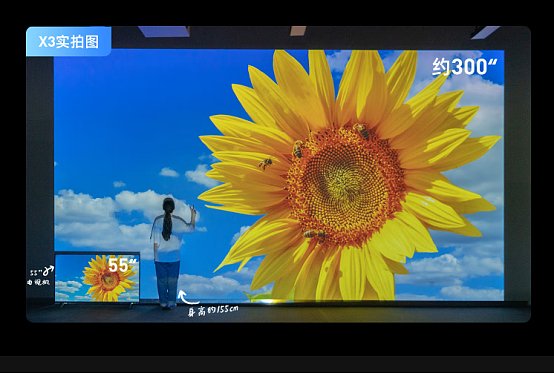
Task: Open the small 55-inch TV image
Action: [x=97, y=277]
